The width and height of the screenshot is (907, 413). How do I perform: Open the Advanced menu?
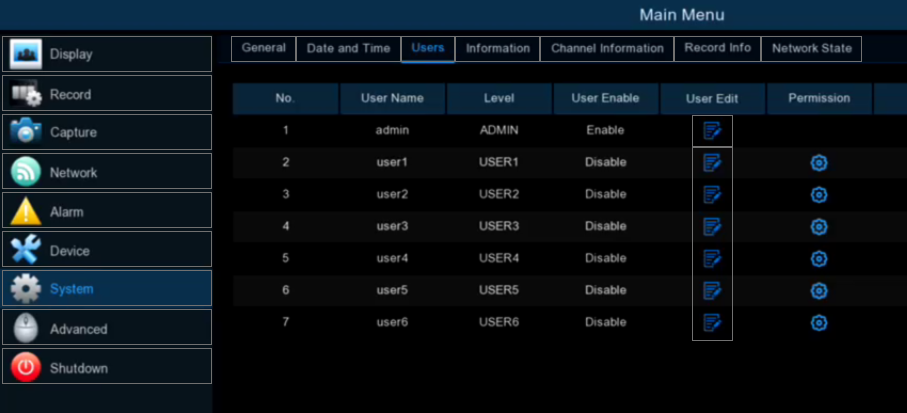click(x=107, y=327)
